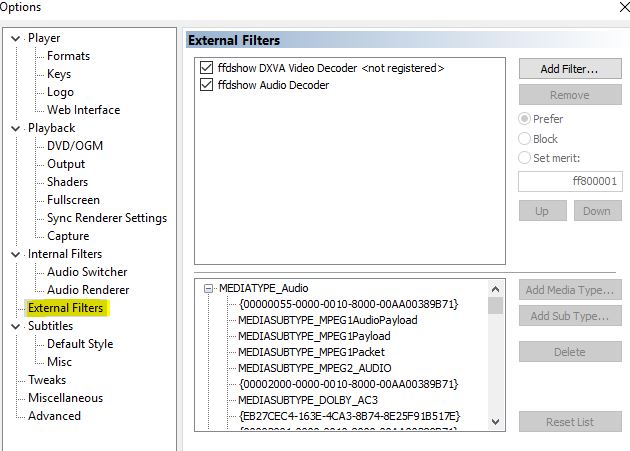The image size is (630, 451).
Task: Collapse the MEDIATYPE_Audio node
Action: [x=209, y=288]
